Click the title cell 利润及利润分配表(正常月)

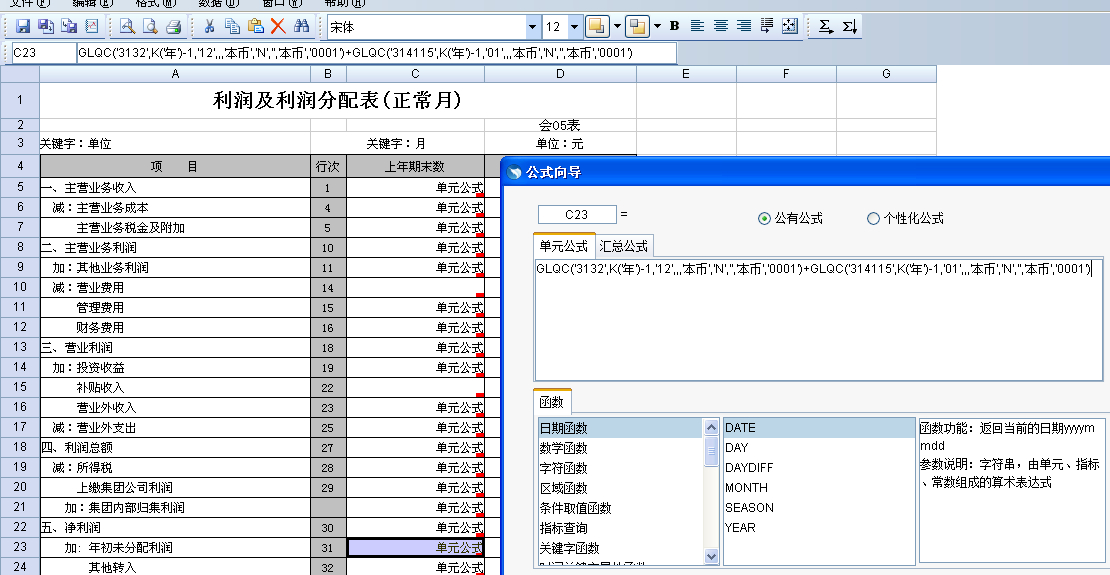338,101
